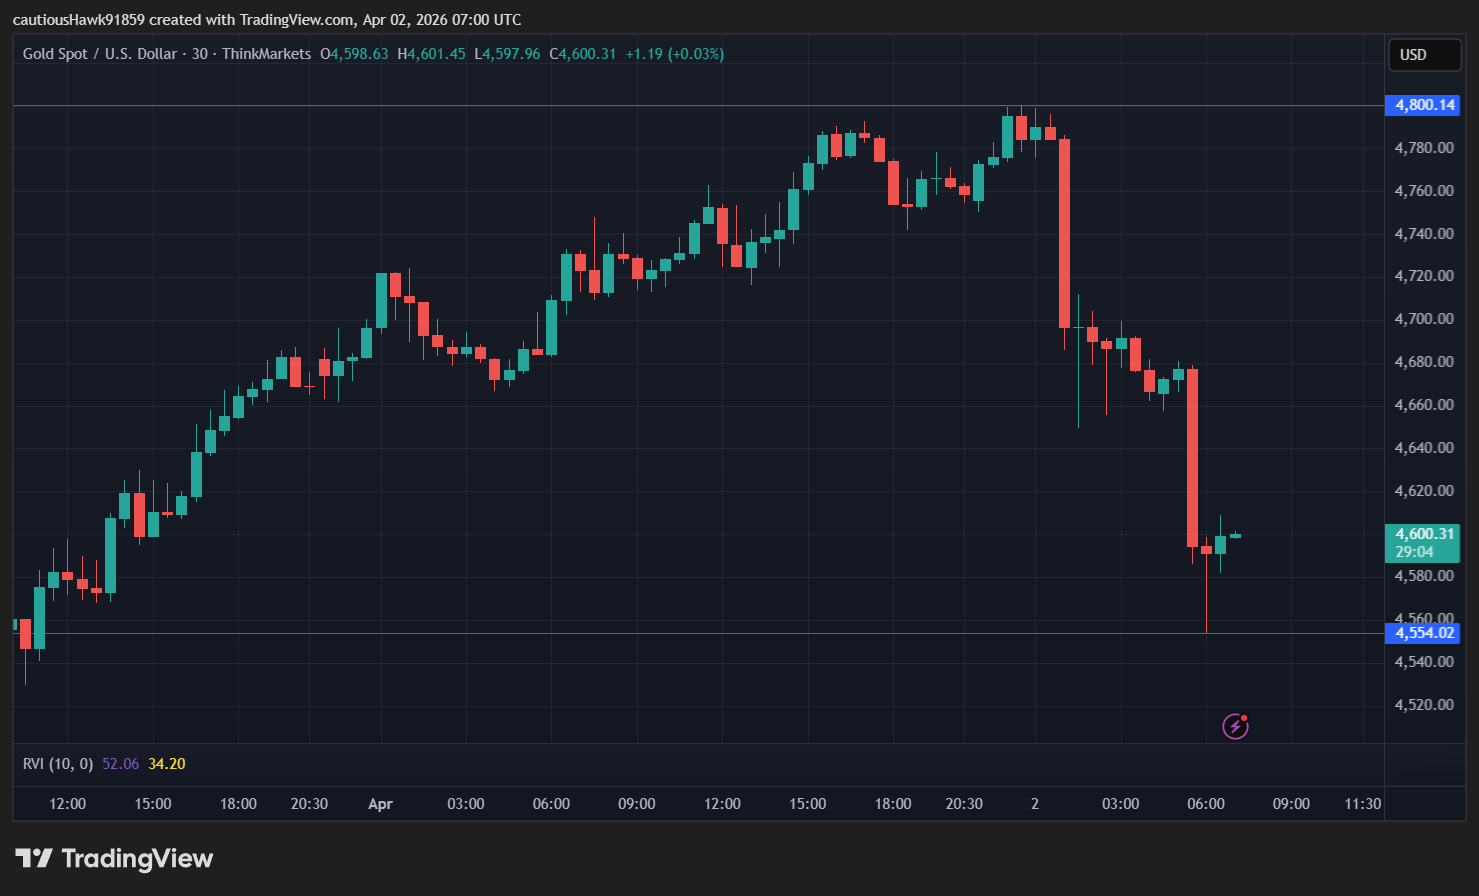Viewport: 1479px width, 896px height.
Task: Click the +1.19 (+0.03%) change value
Action: [674, 54]
